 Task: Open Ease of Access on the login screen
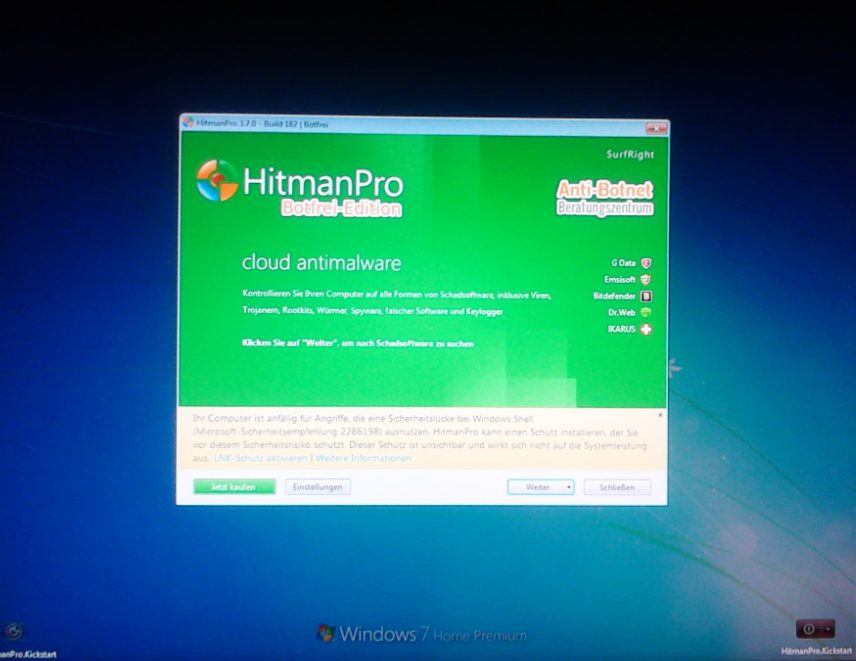click(x=13, y=632)
